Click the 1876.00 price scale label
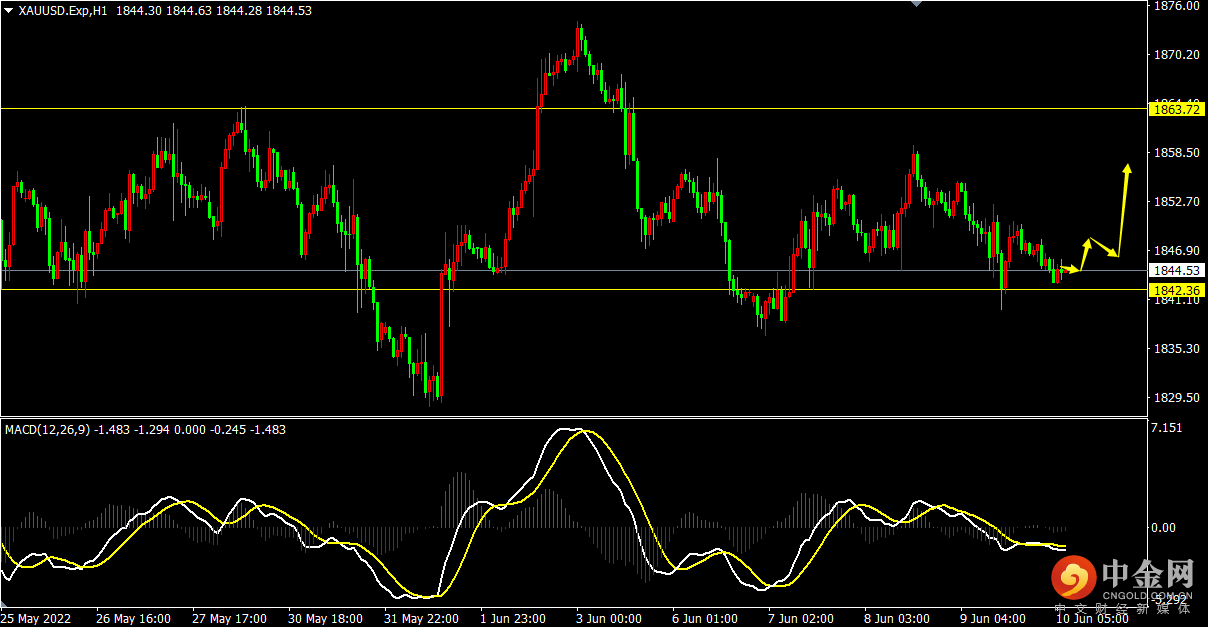 tap(1175, 6)
